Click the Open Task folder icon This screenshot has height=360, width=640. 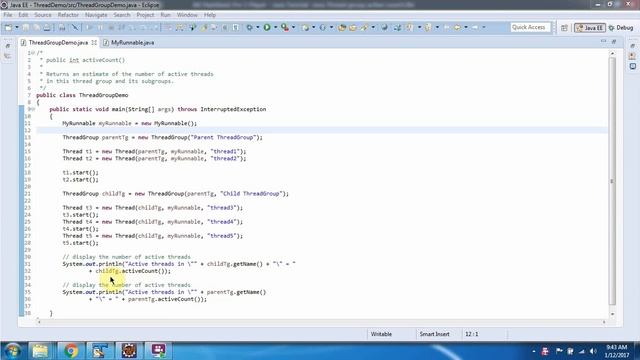coord(353,27)
